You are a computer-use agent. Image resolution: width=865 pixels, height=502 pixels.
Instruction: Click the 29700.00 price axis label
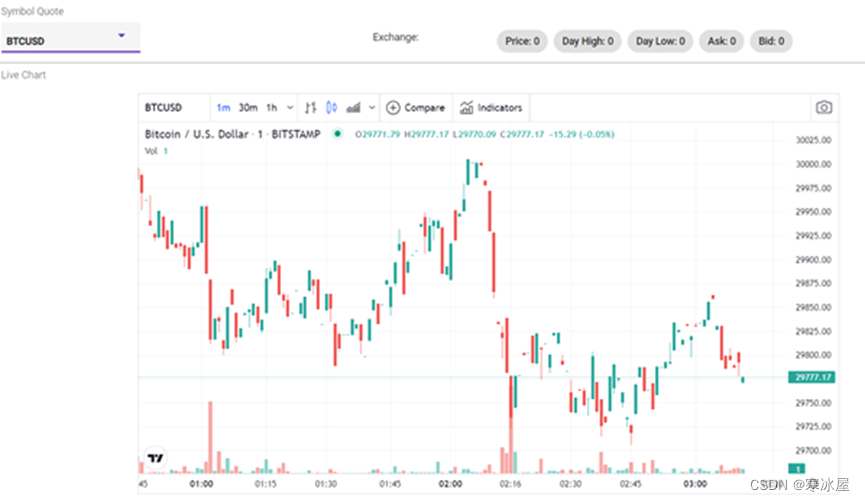coord(813,451)
